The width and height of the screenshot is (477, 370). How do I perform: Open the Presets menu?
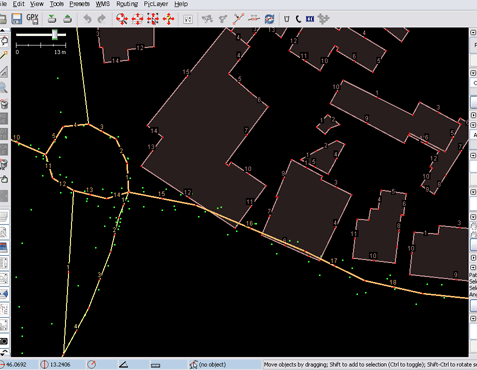79,4
